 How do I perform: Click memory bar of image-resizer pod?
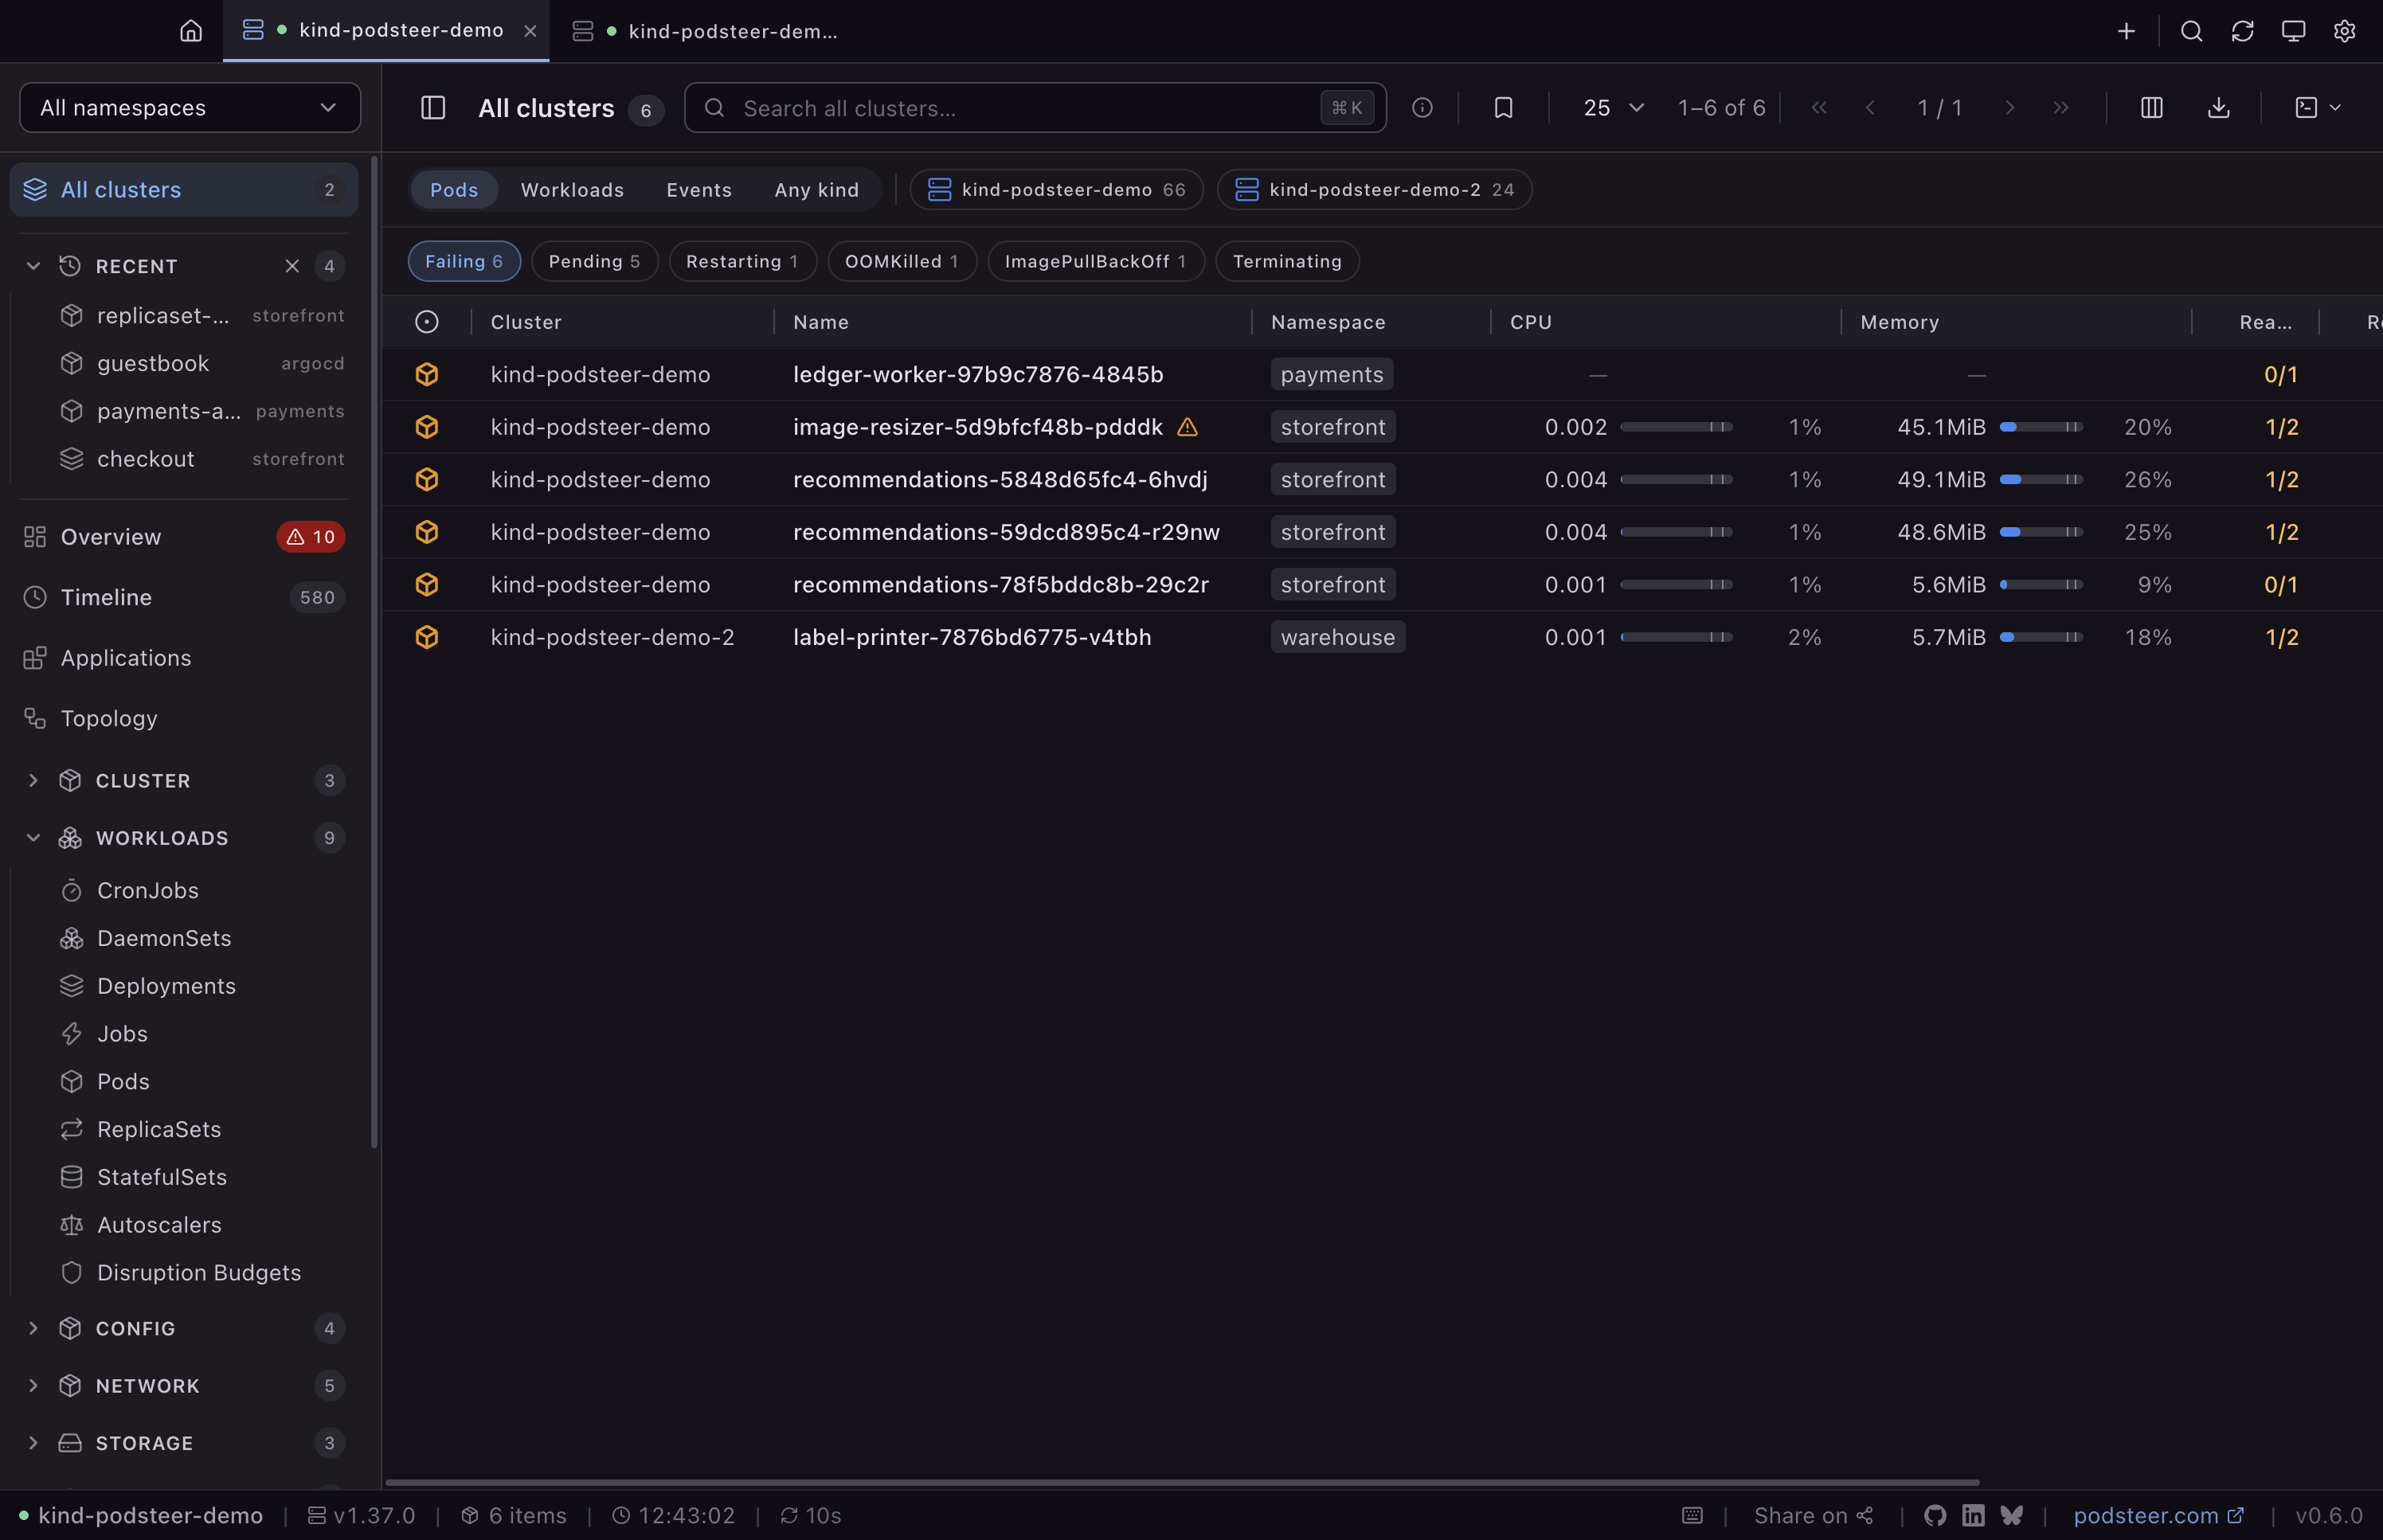[2040, 427]
